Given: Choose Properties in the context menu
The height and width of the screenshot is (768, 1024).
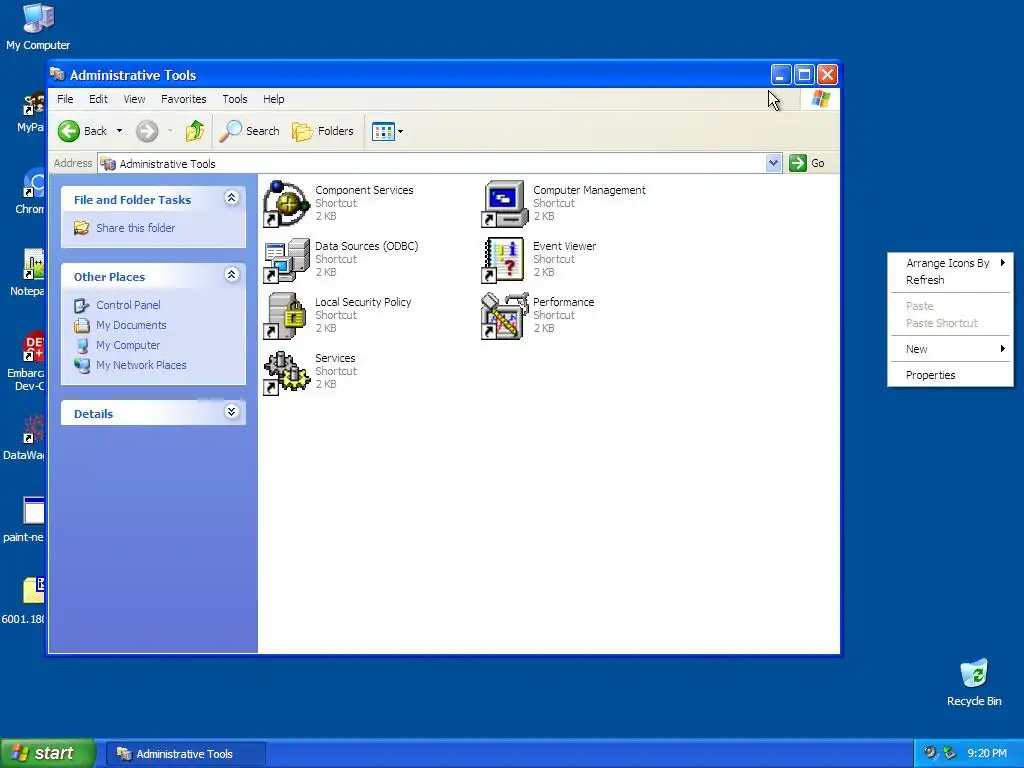Looking at the screenshot, I should pos(950,376).
